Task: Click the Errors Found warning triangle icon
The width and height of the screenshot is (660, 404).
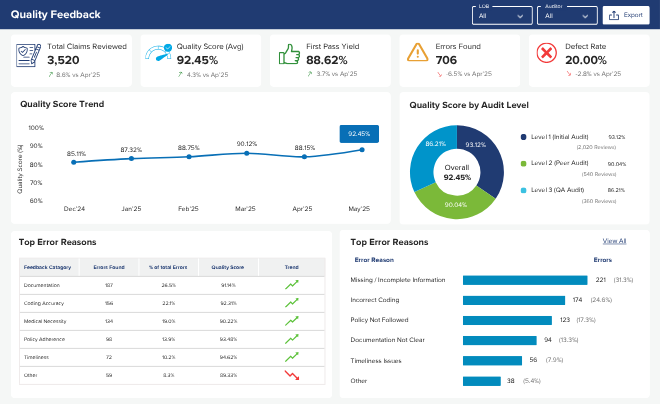Action: (x=418, y=53)
